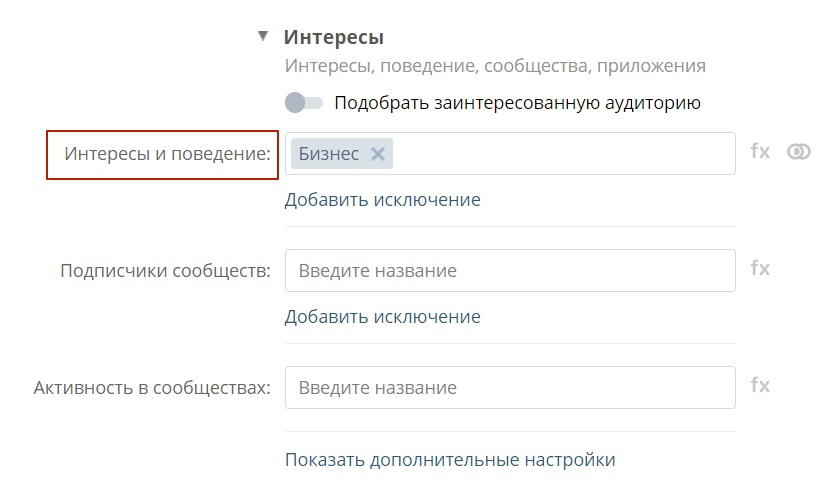The height and width of the screenshot is (495, 839).
Task: Collapse the Интересы section triangle
Action: tap(263, 36)
